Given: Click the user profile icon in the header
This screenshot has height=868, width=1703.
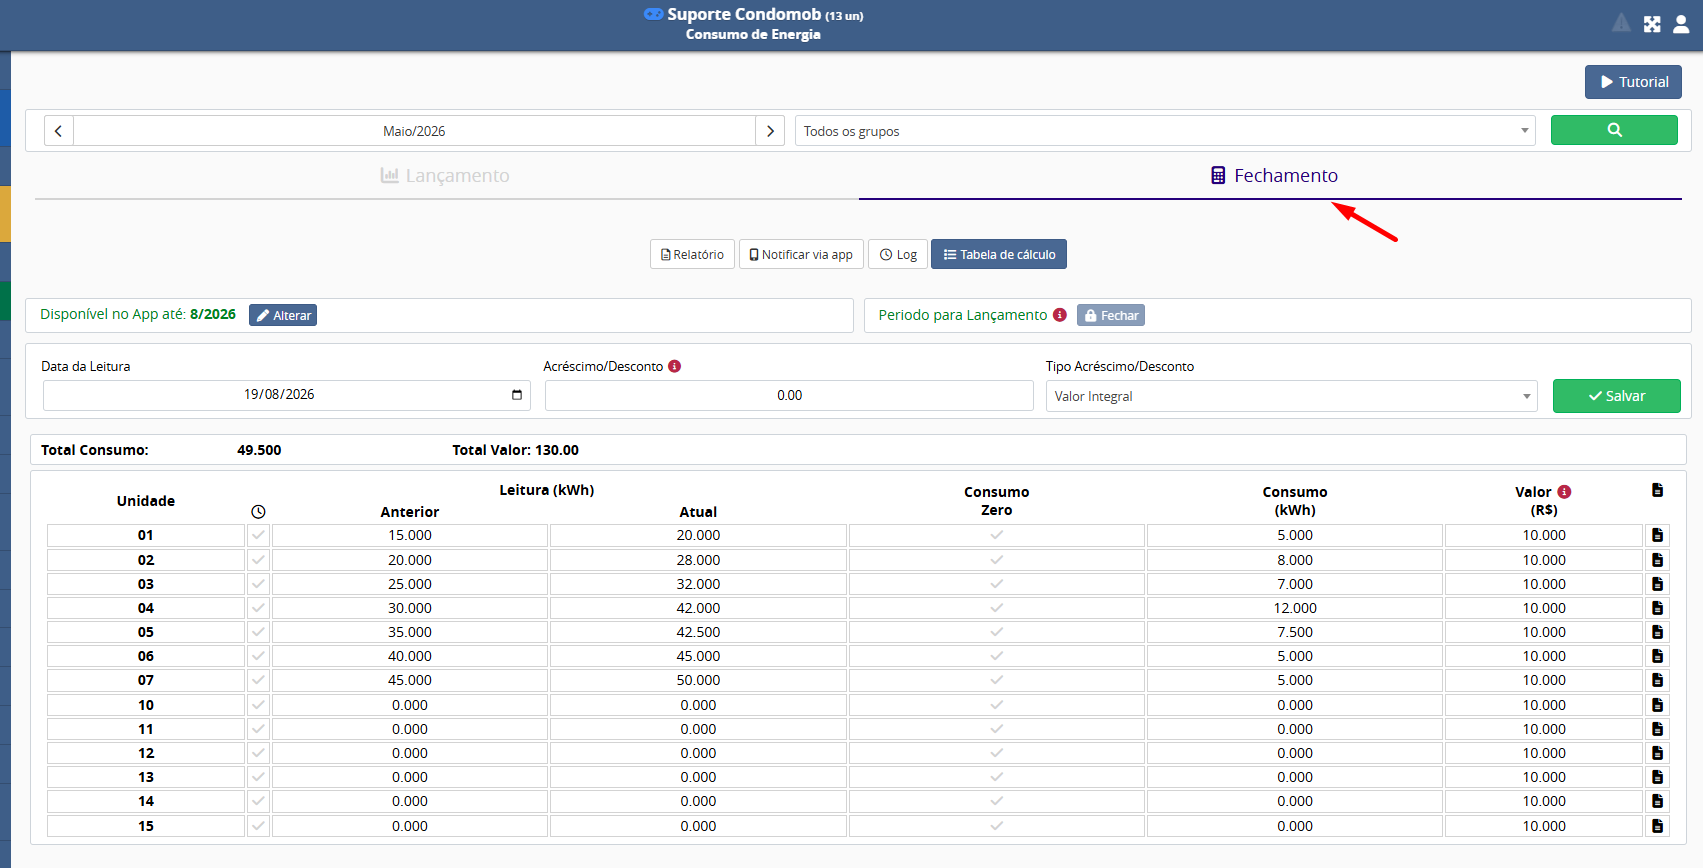Looking at the screenshot, I should tap(1681, 24).
